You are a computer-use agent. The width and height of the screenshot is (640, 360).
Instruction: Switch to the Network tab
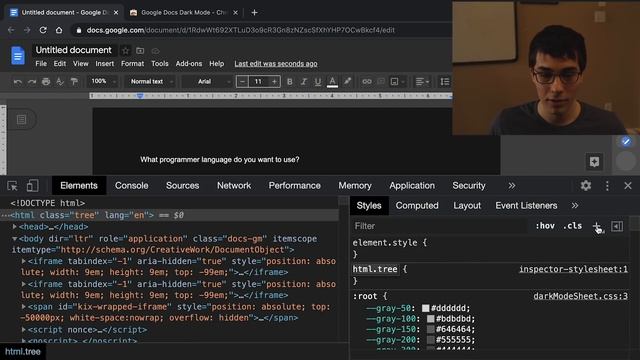coord(234,186)
